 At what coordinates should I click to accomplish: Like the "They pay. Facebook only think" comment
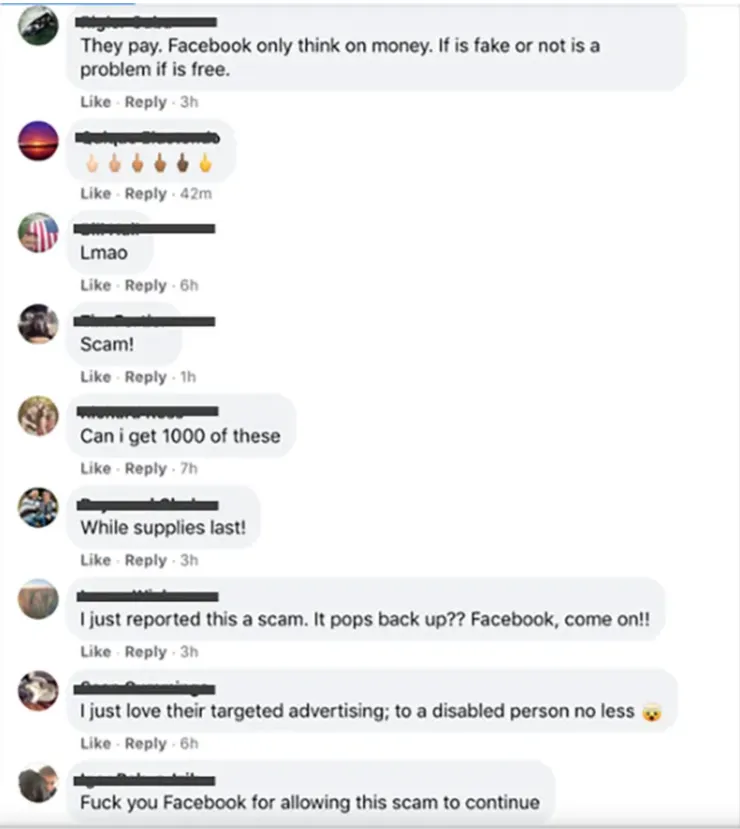tap(96, 102)
